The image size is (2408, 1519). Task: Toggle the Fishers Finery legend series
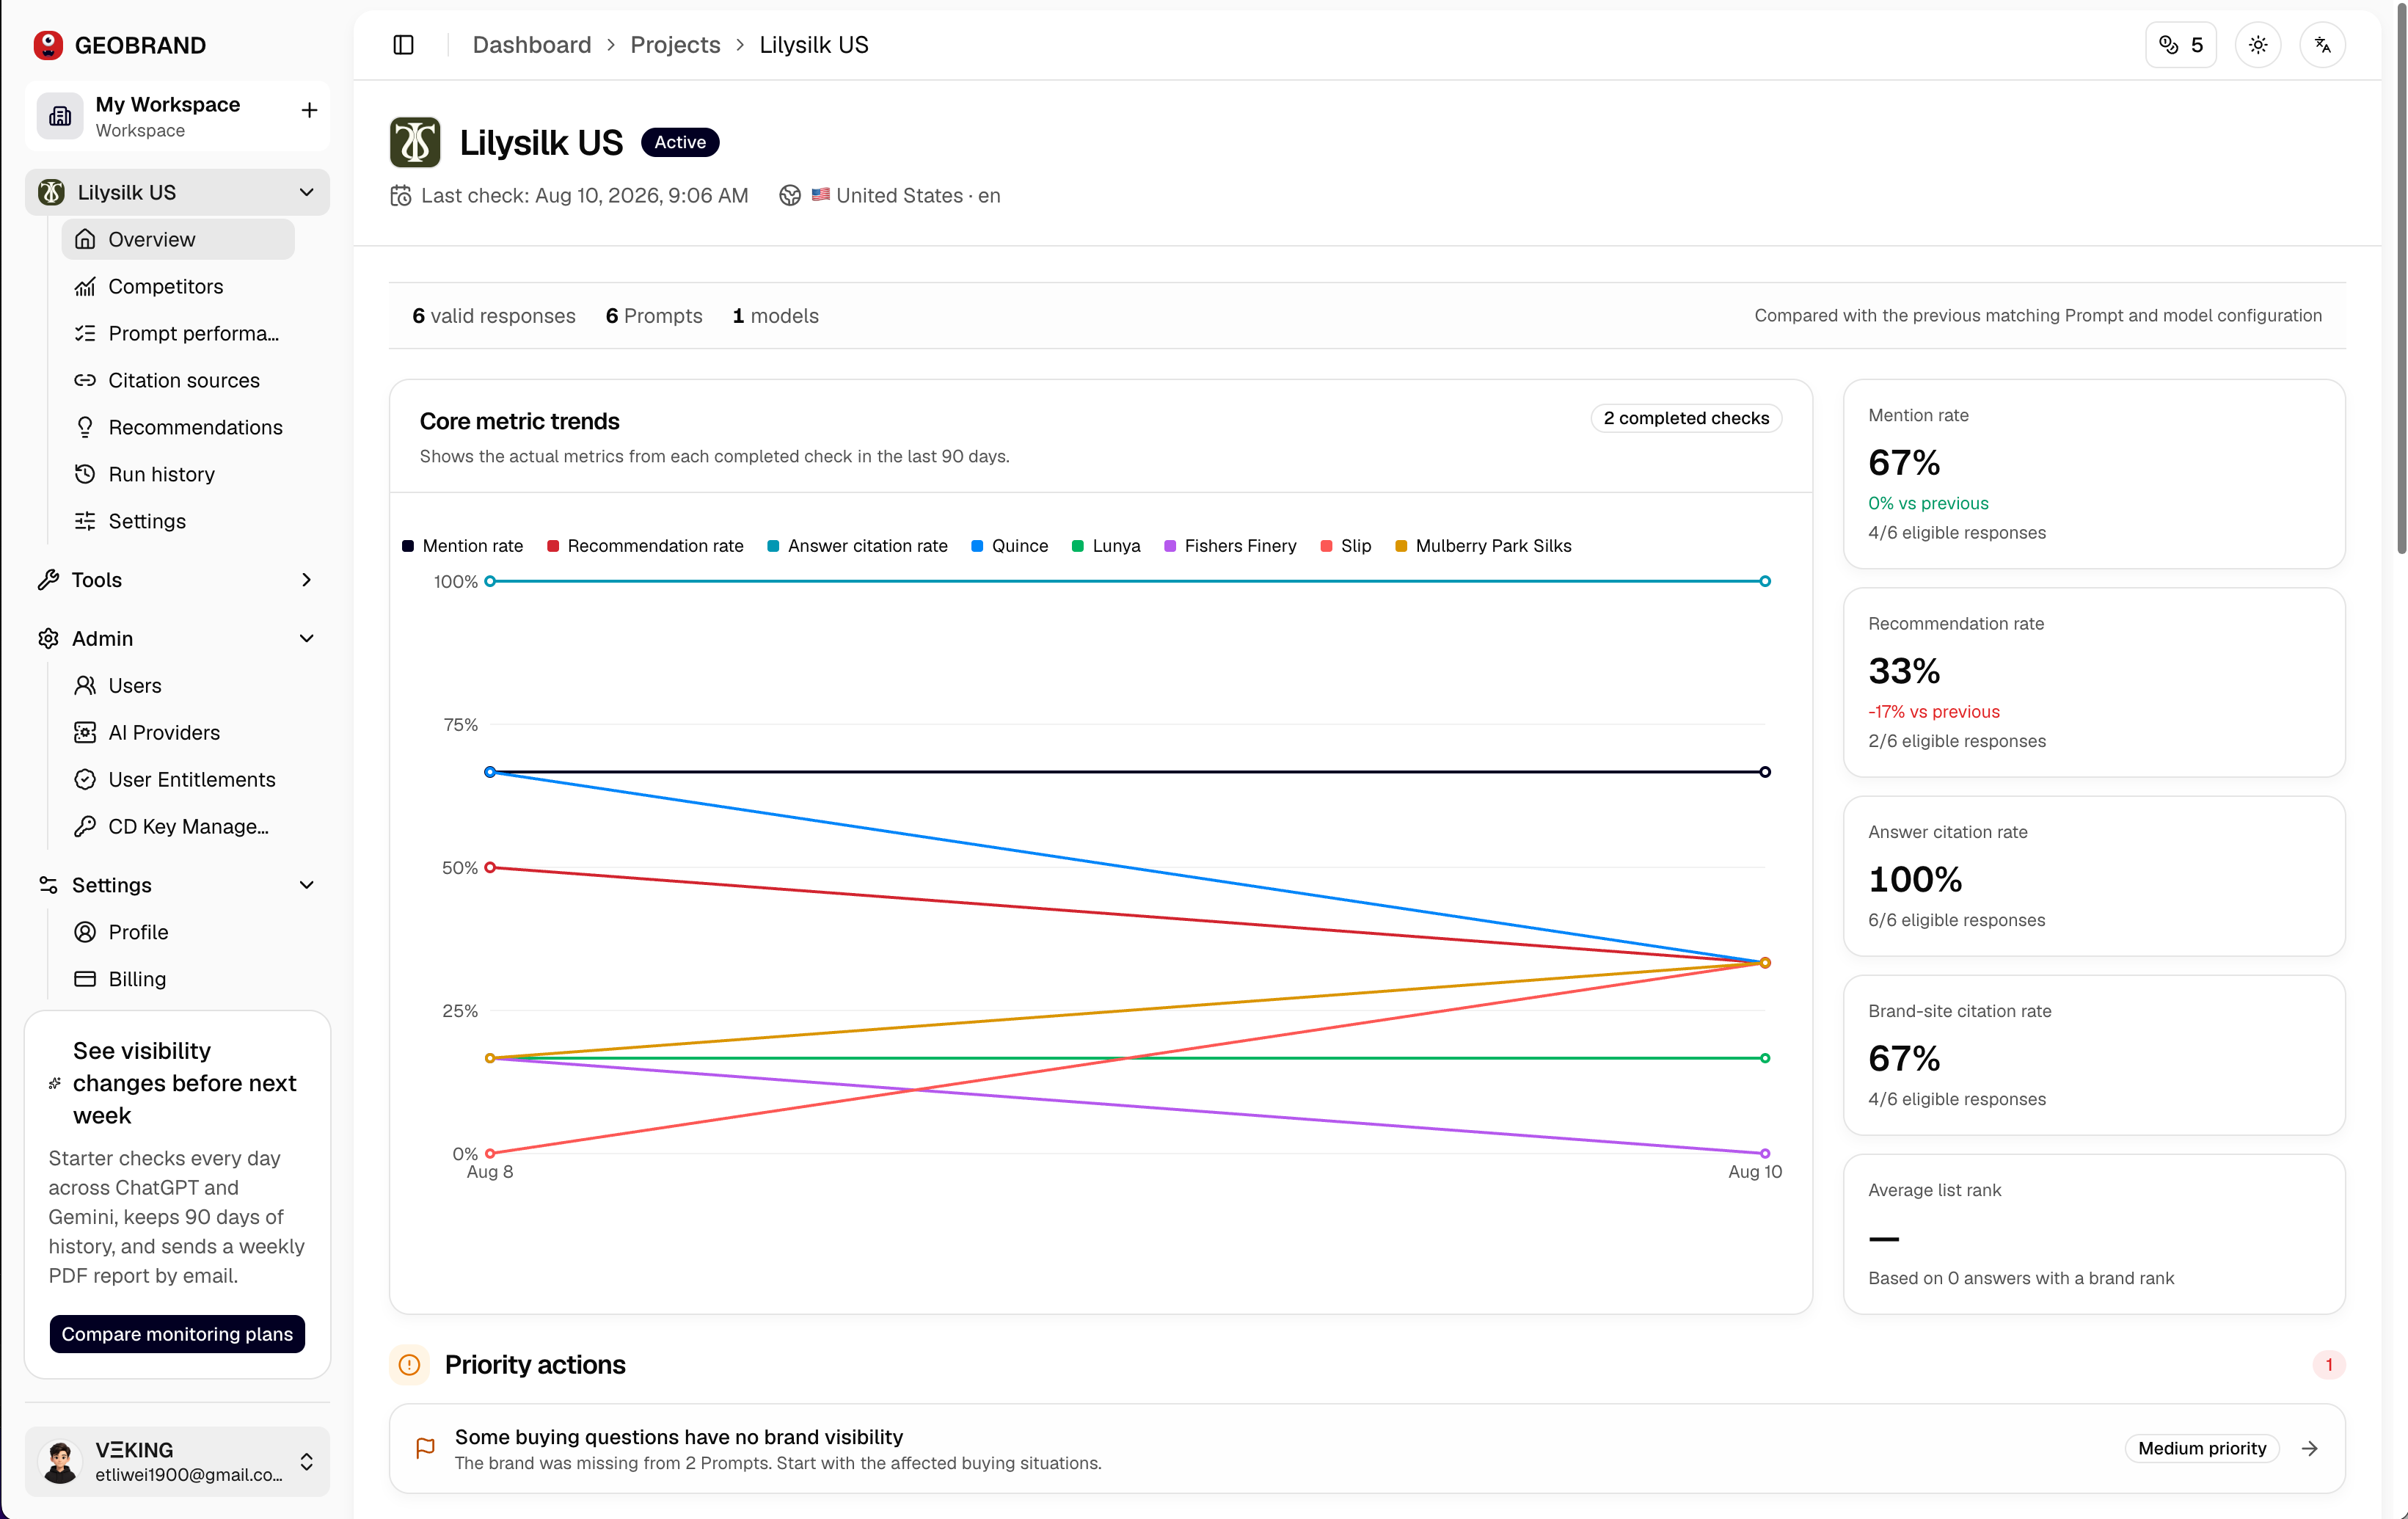[1230, 546]
